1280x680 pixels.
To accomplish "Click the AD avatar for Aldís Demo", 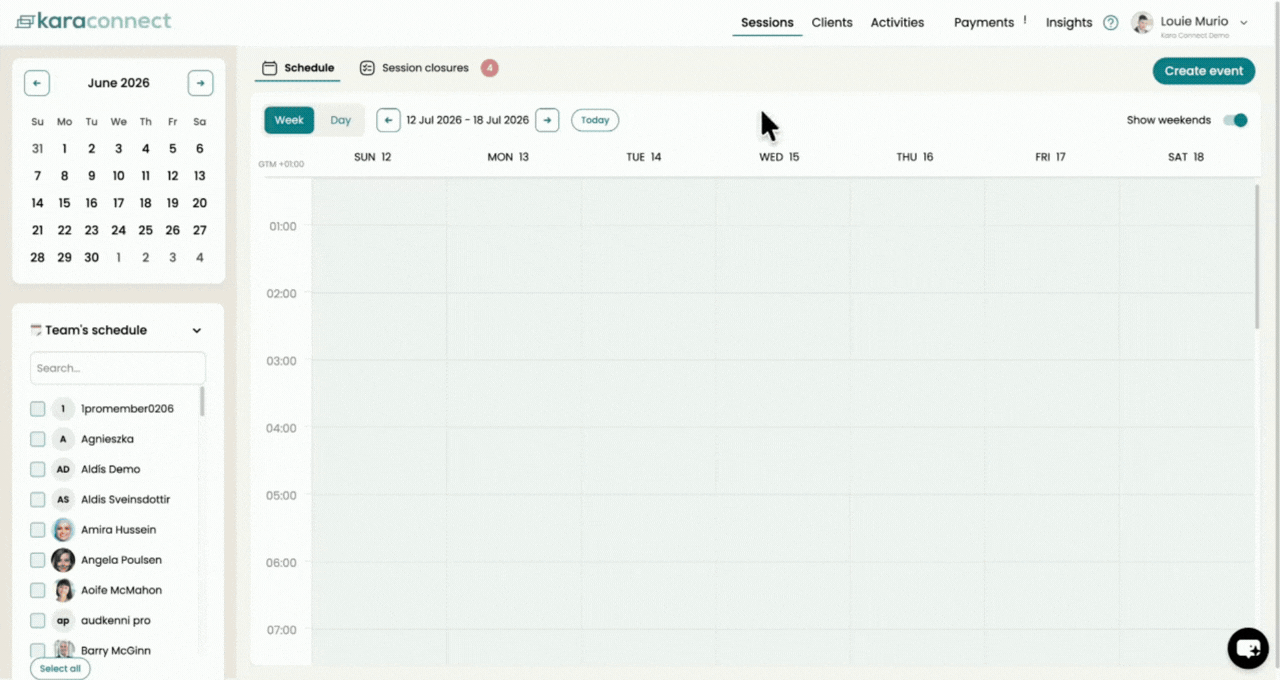I will pyautogui.click(x=63, y=469).
